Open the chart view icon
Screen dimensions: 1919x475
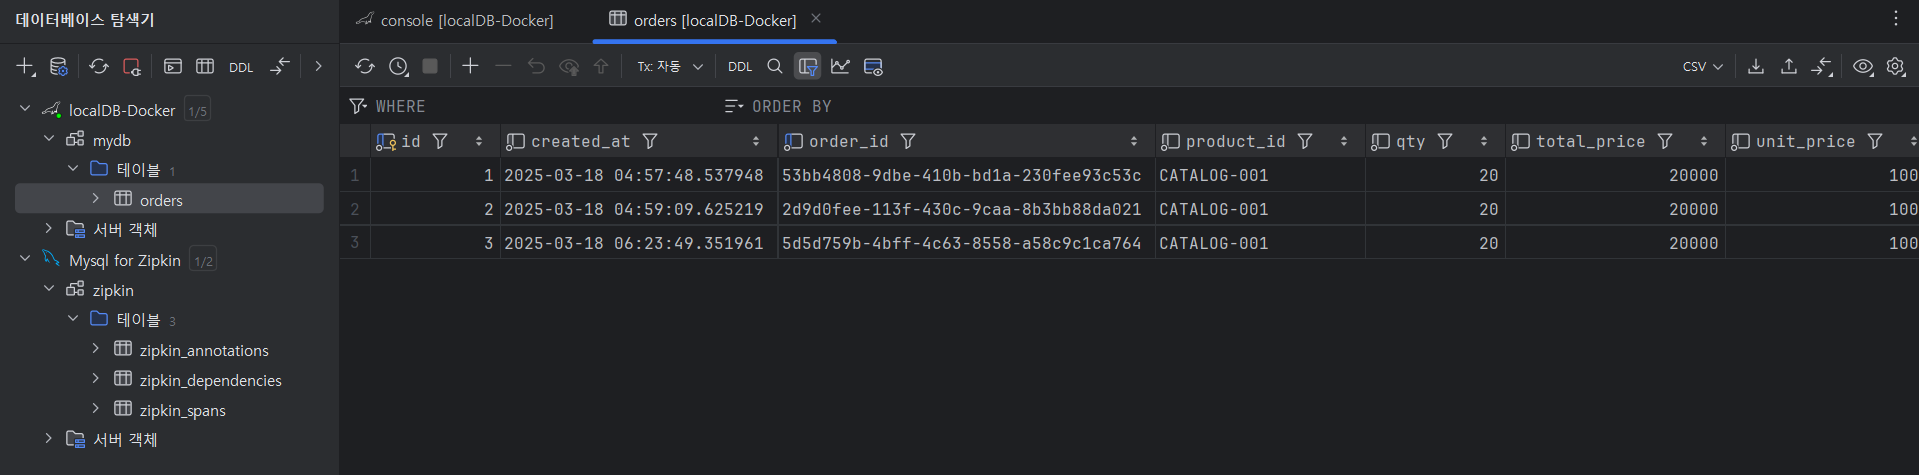click(x=841, y=66)
